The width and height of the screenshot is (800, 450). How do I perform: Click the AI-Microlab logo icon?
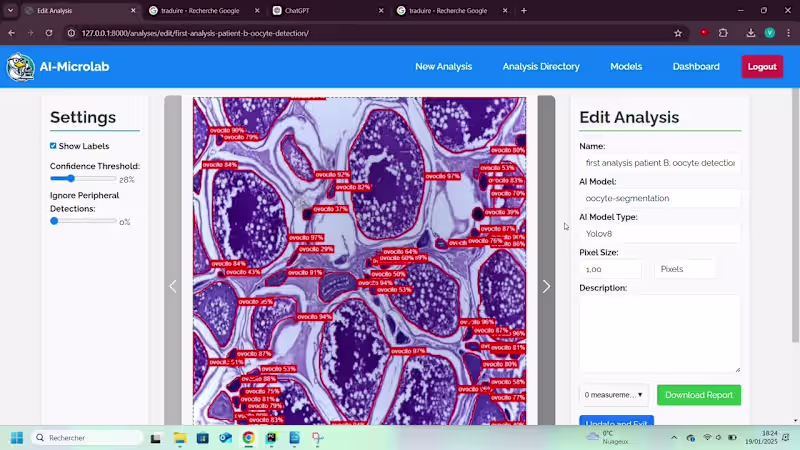[20, 67]
